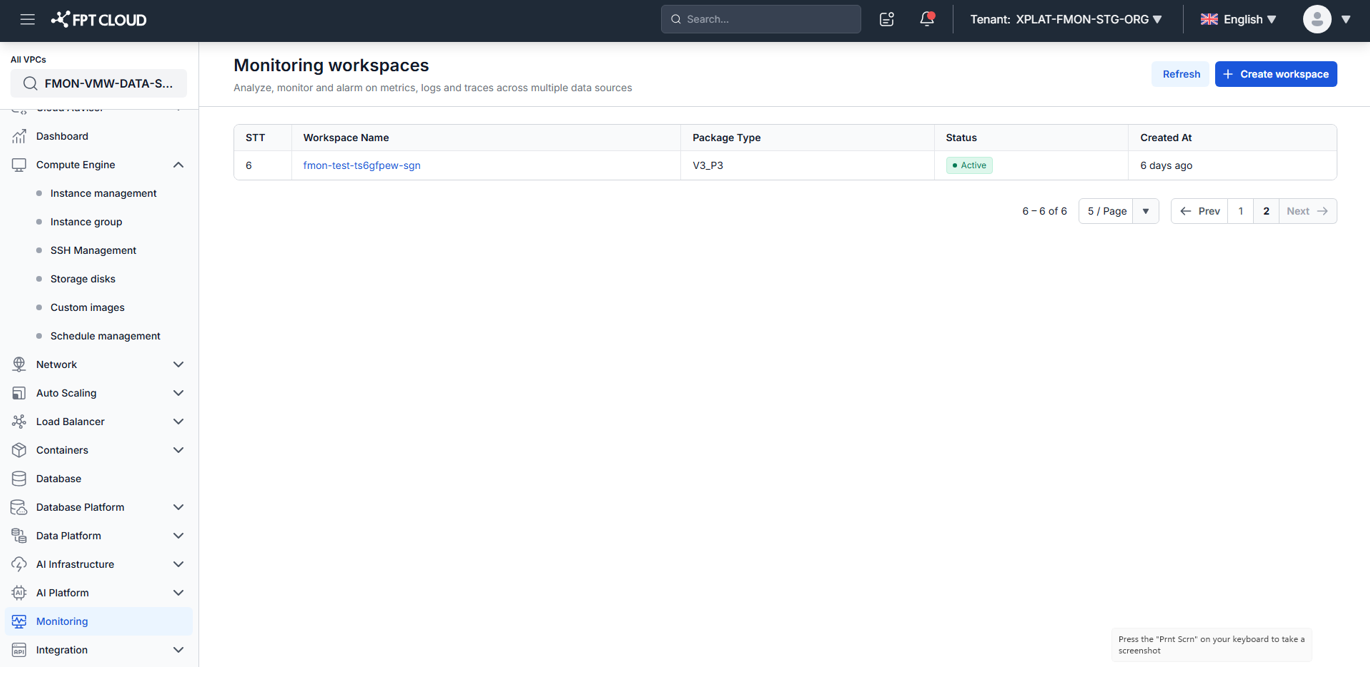Click the Refresh button

point(1180,74)
